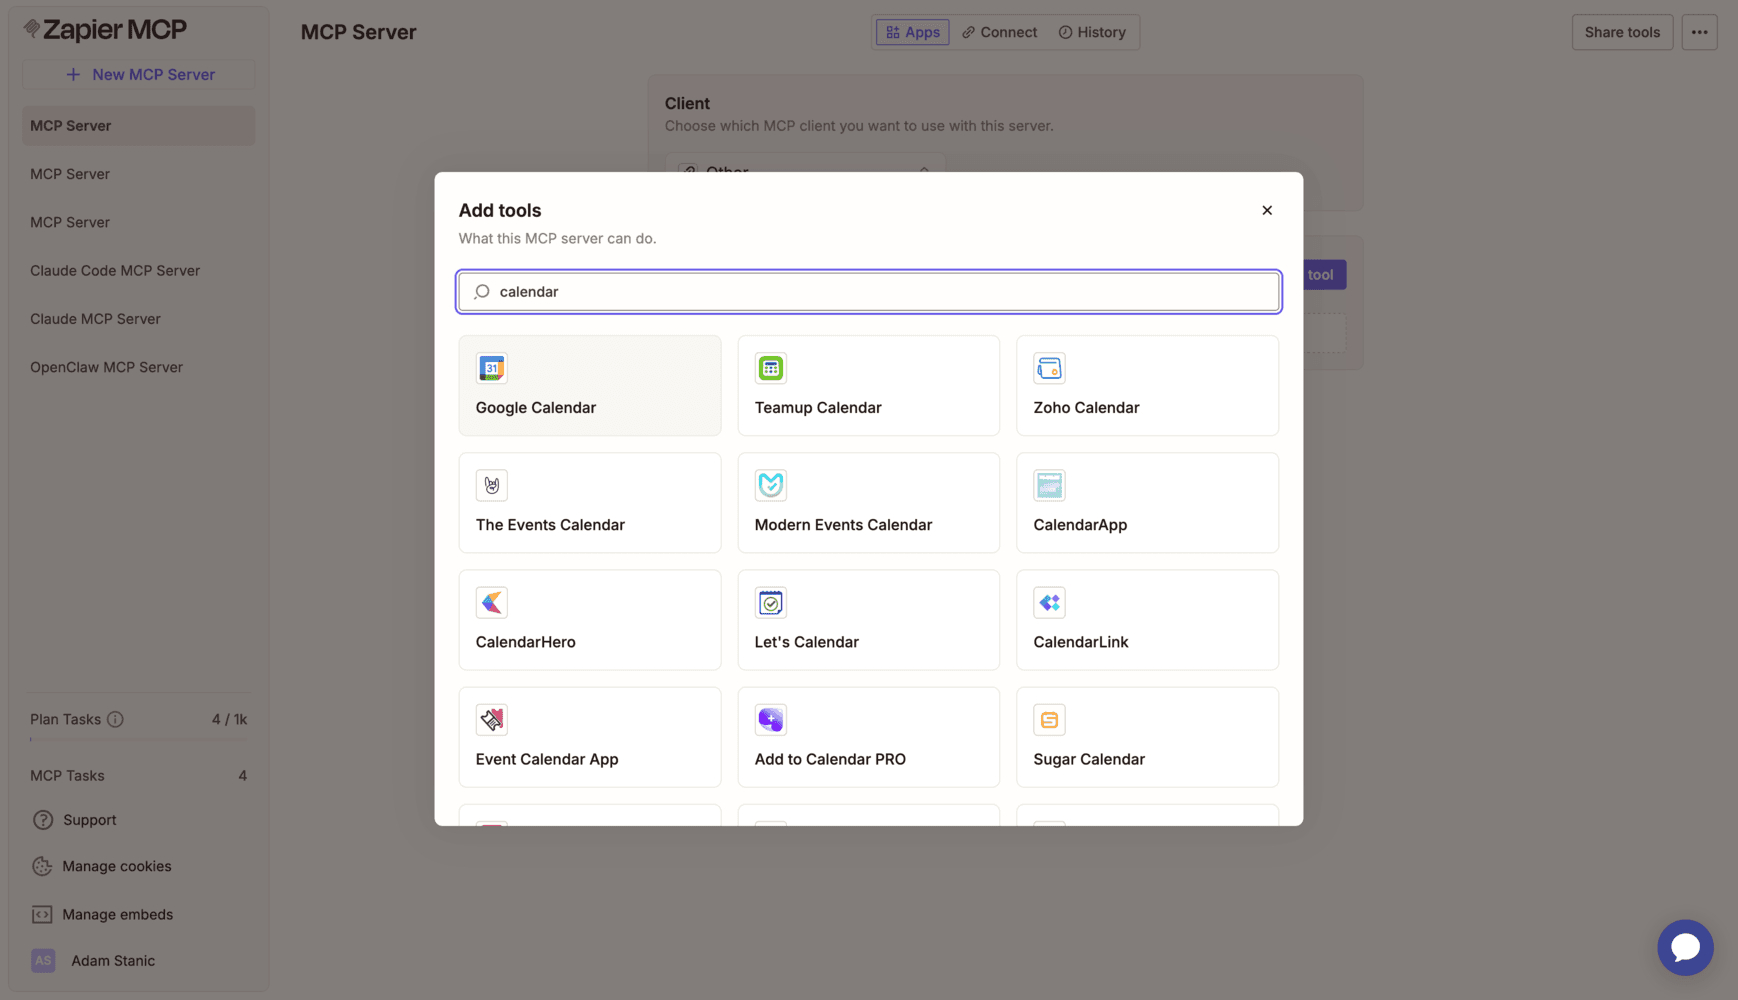This screenshot has height=1000, width=1738.
Task: Click the Google Calendar app icon
Action: click(491, 368)
